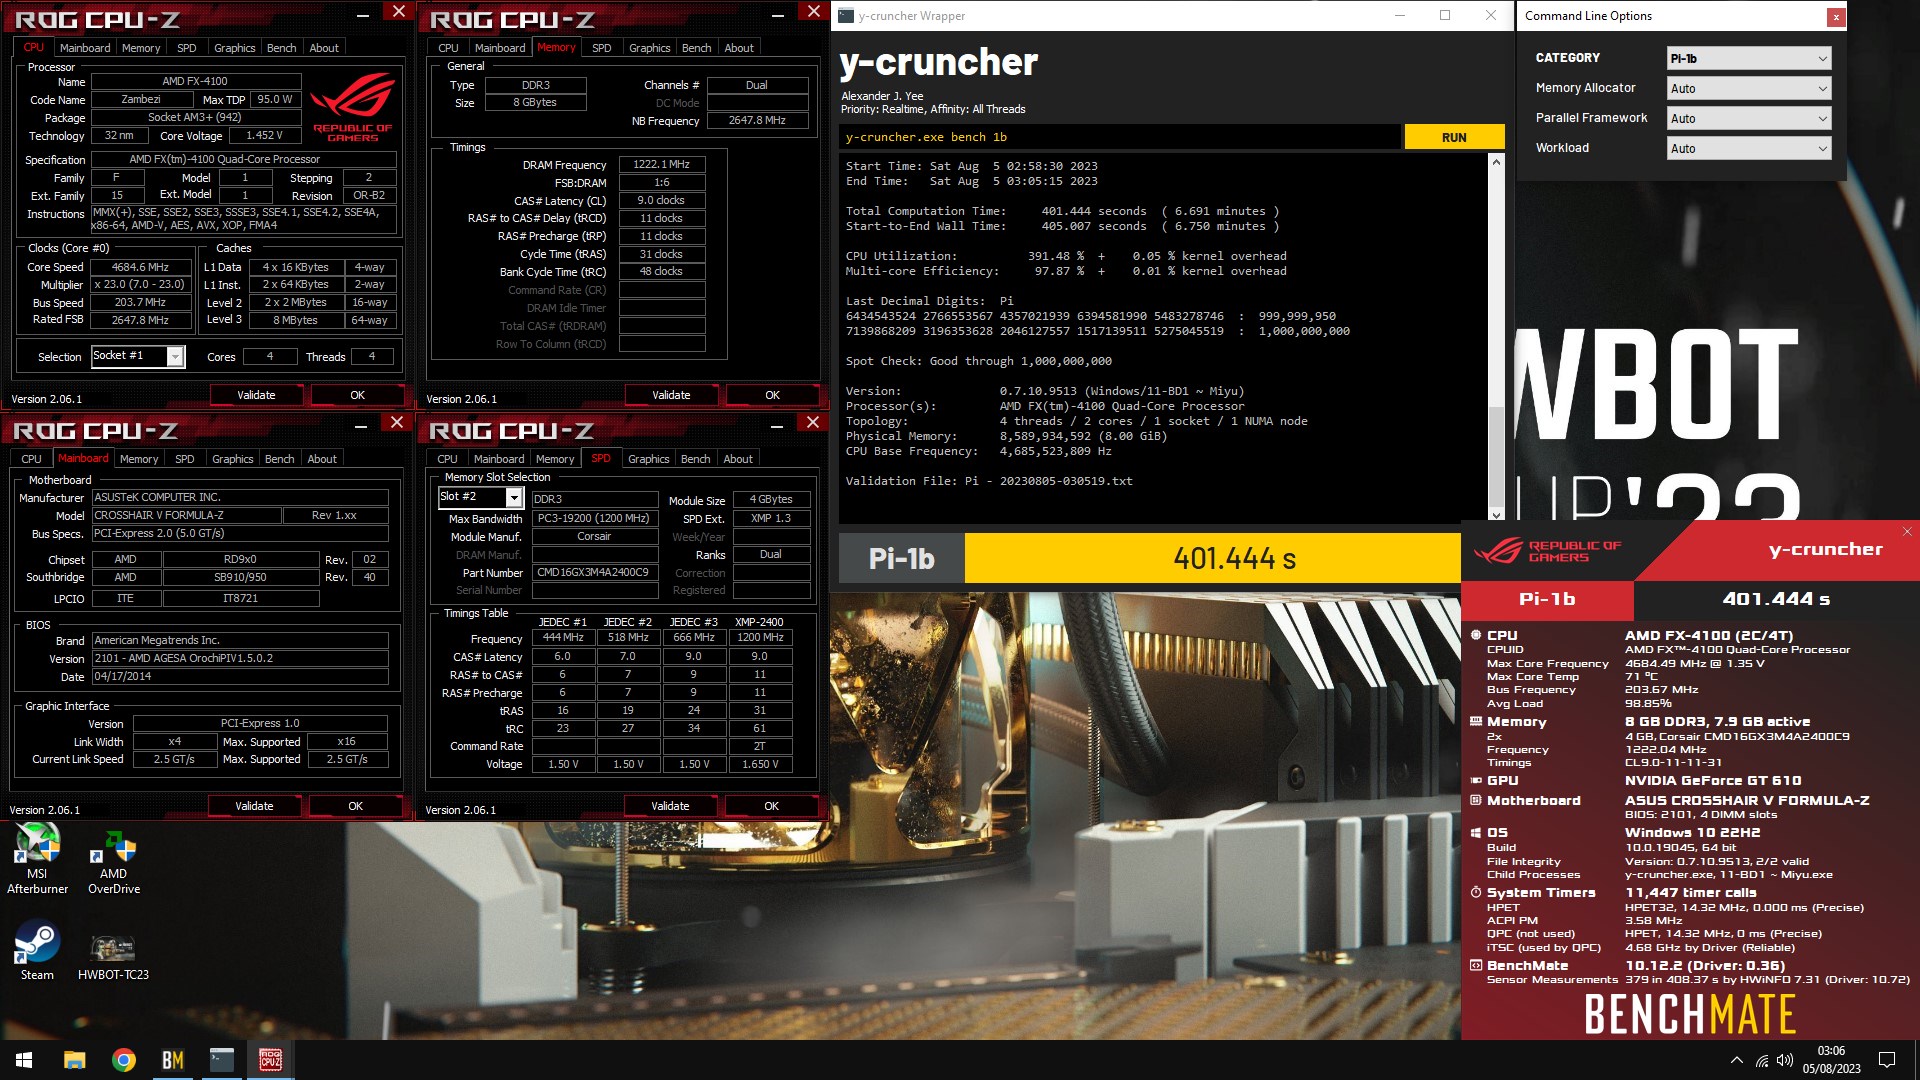Minimize the CPU-Z SPD window
Screen dimensions: 1920x1080
click(x=778, y=425)
